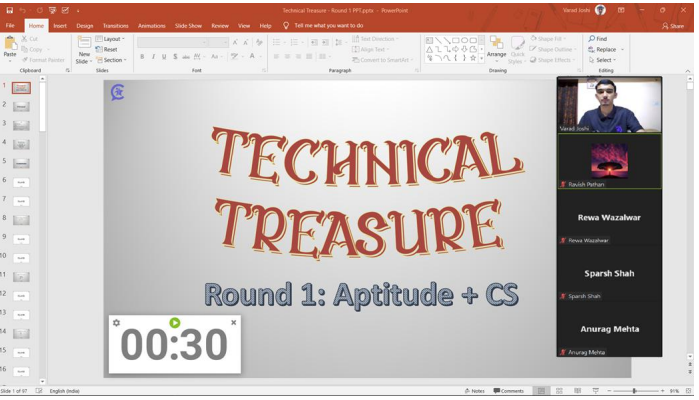Expand the Section dropdown
699x400 pixels.
112,60
